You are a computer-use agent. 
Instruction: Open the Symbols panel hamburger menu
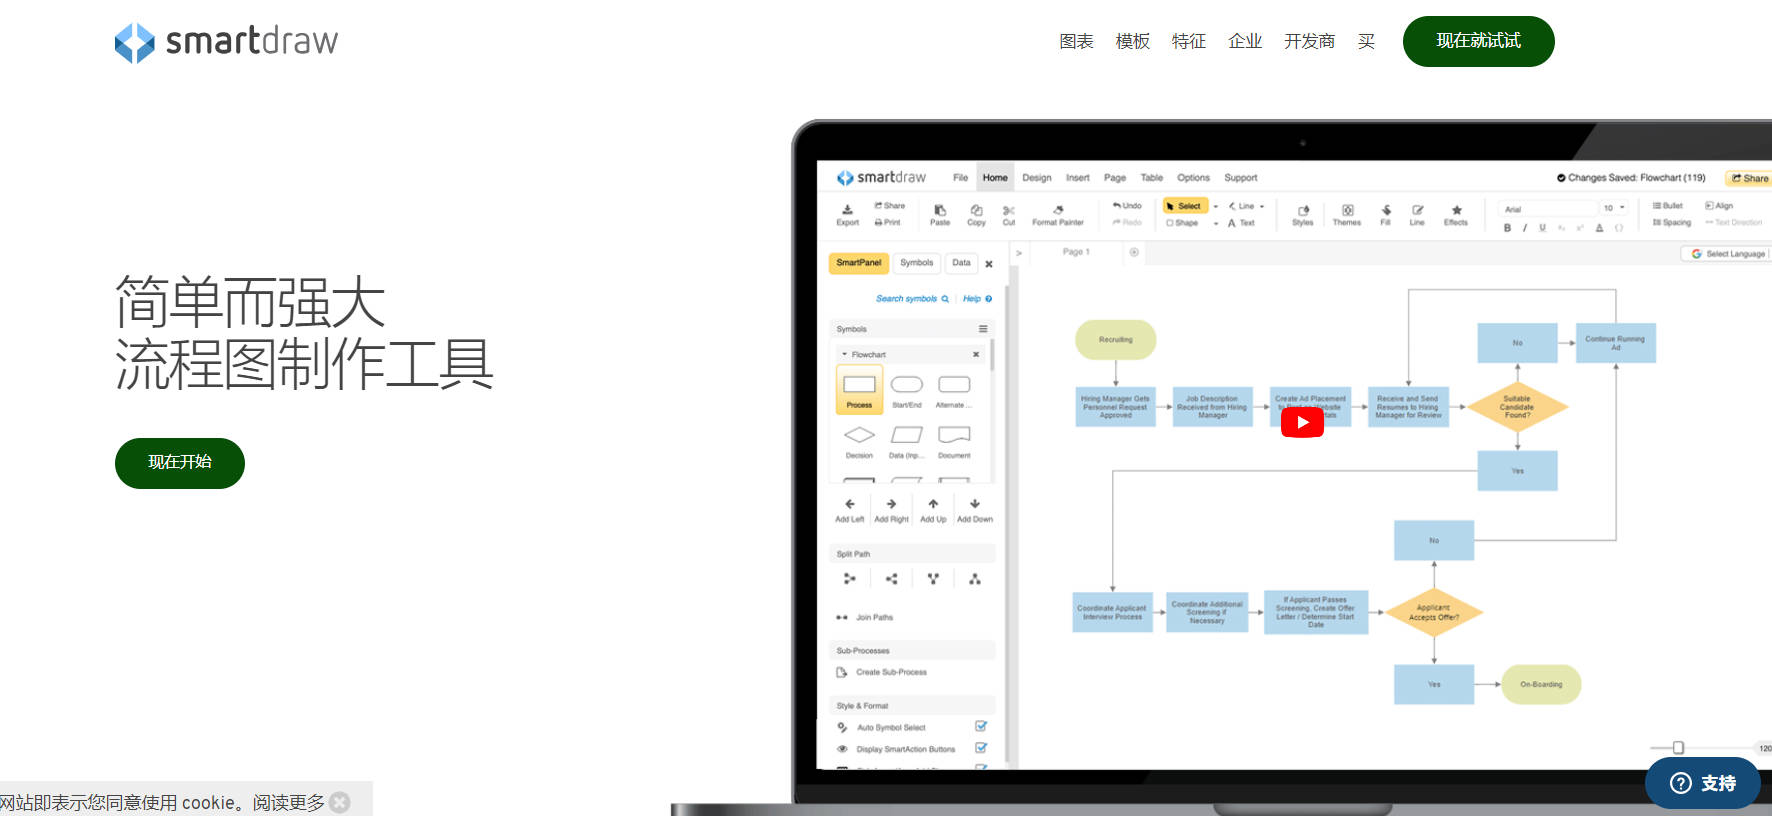coord(983,329)
